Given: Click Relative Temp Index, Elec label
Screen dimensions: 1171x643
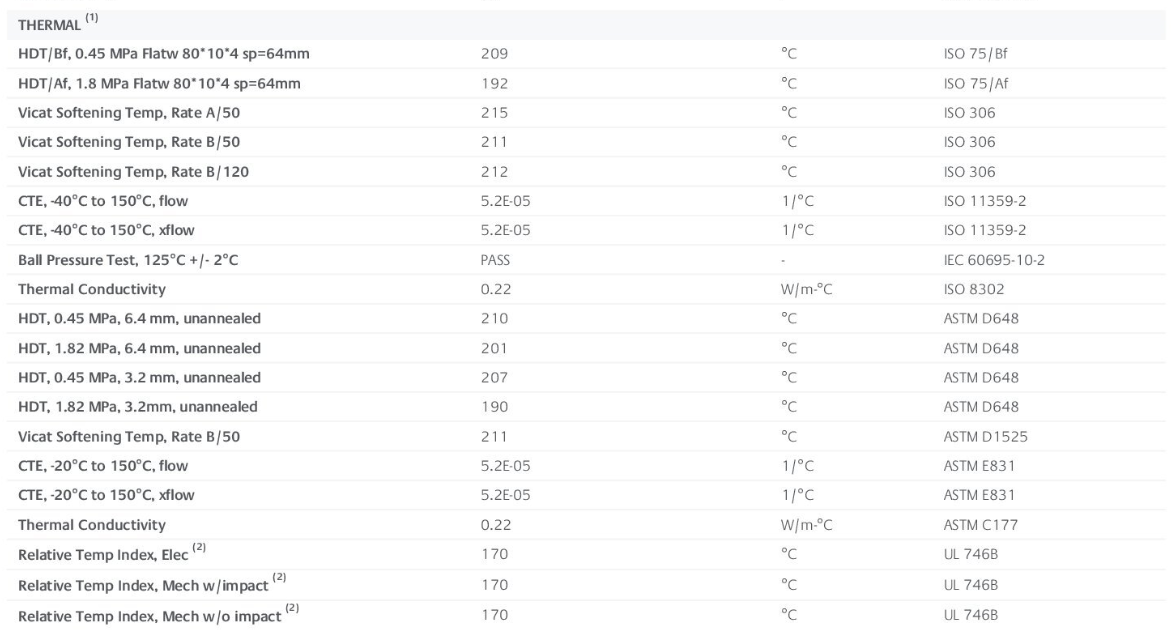Looking at the screenshot, I should click(103, 555).
